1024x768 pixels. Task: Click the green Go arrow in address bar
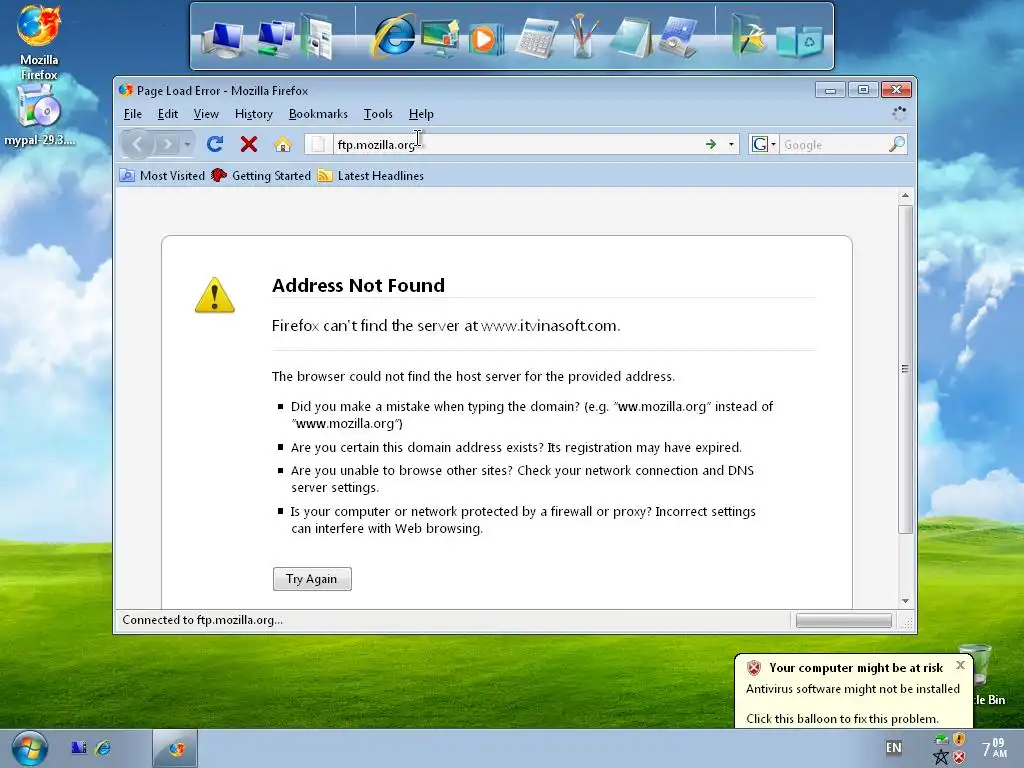[x=711, y=144]
